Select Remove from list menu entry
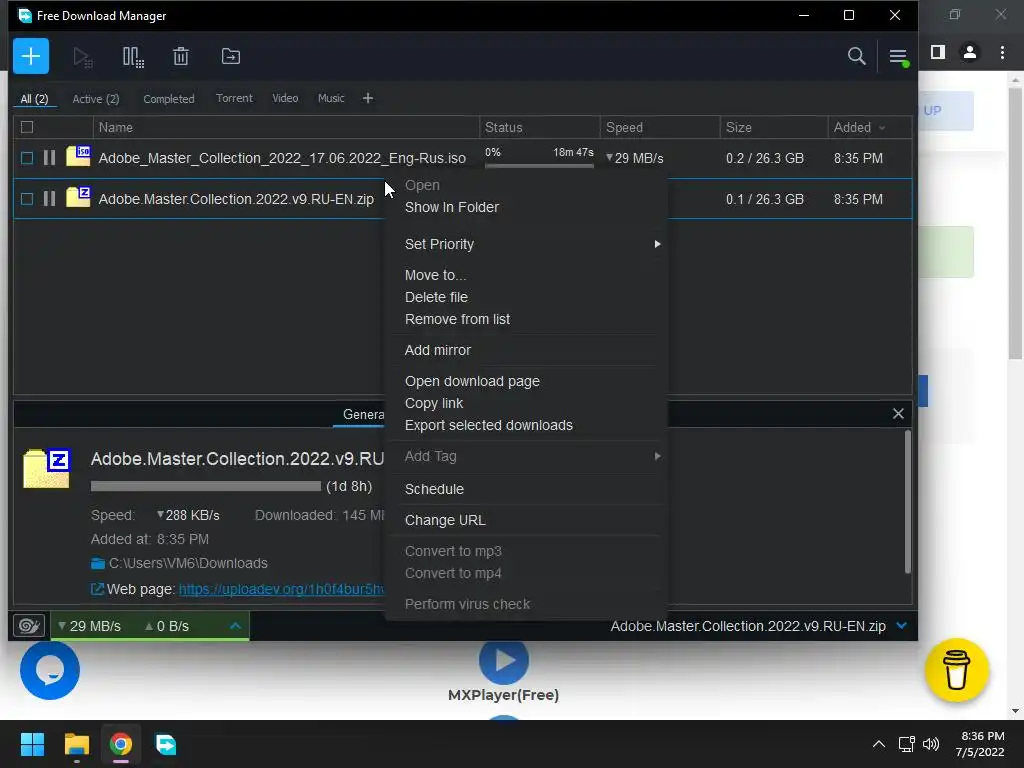The image size is (1024, 768). [x=457, y=319]
